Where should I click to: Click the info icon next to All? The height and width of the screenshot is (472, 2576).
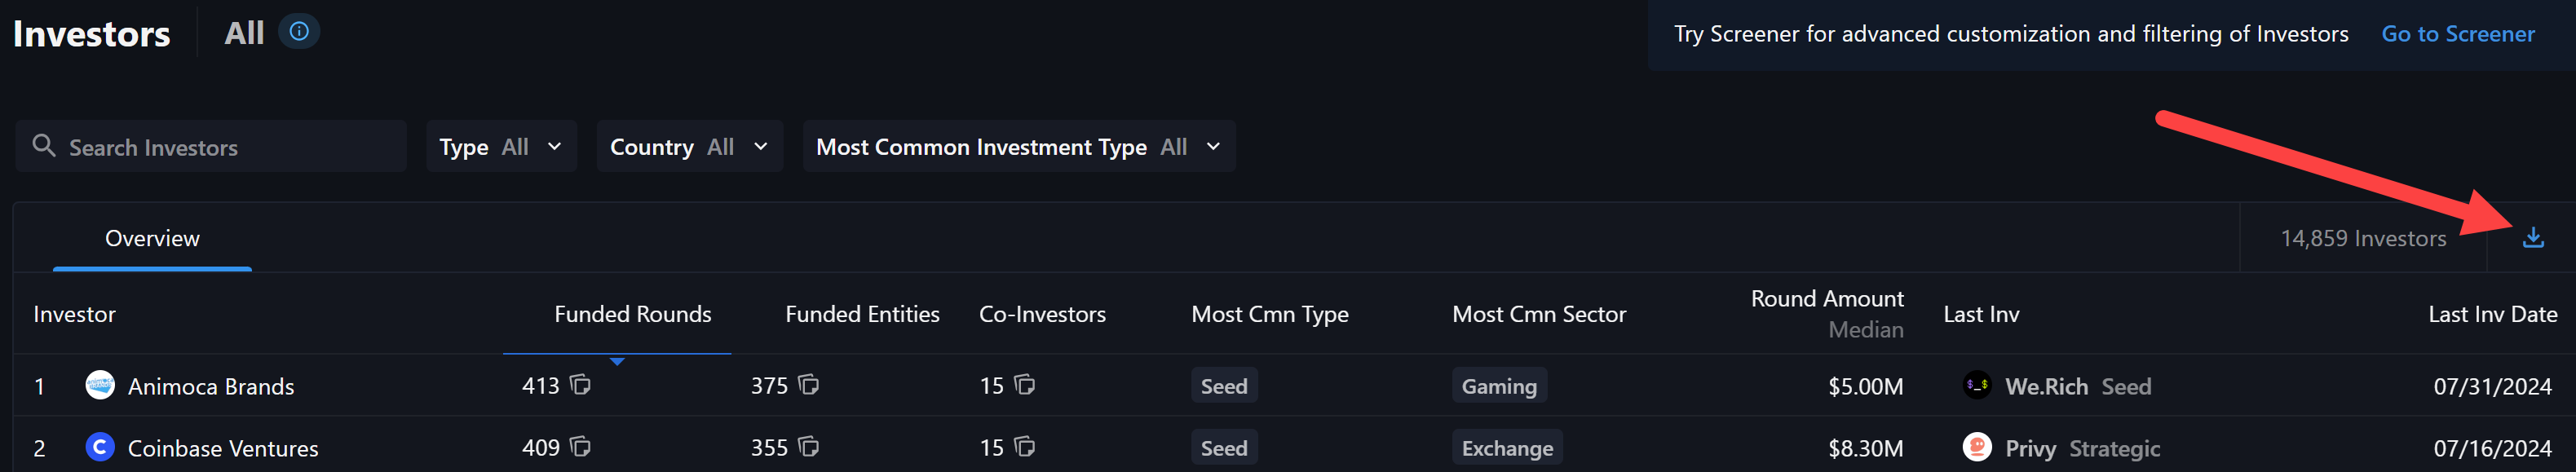tap(299, 32)
